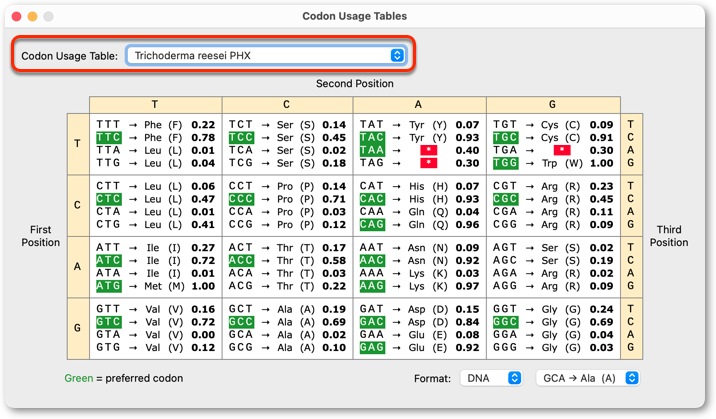Click the TCG Ser codon
Screen dimensions: 716x419
241,163
